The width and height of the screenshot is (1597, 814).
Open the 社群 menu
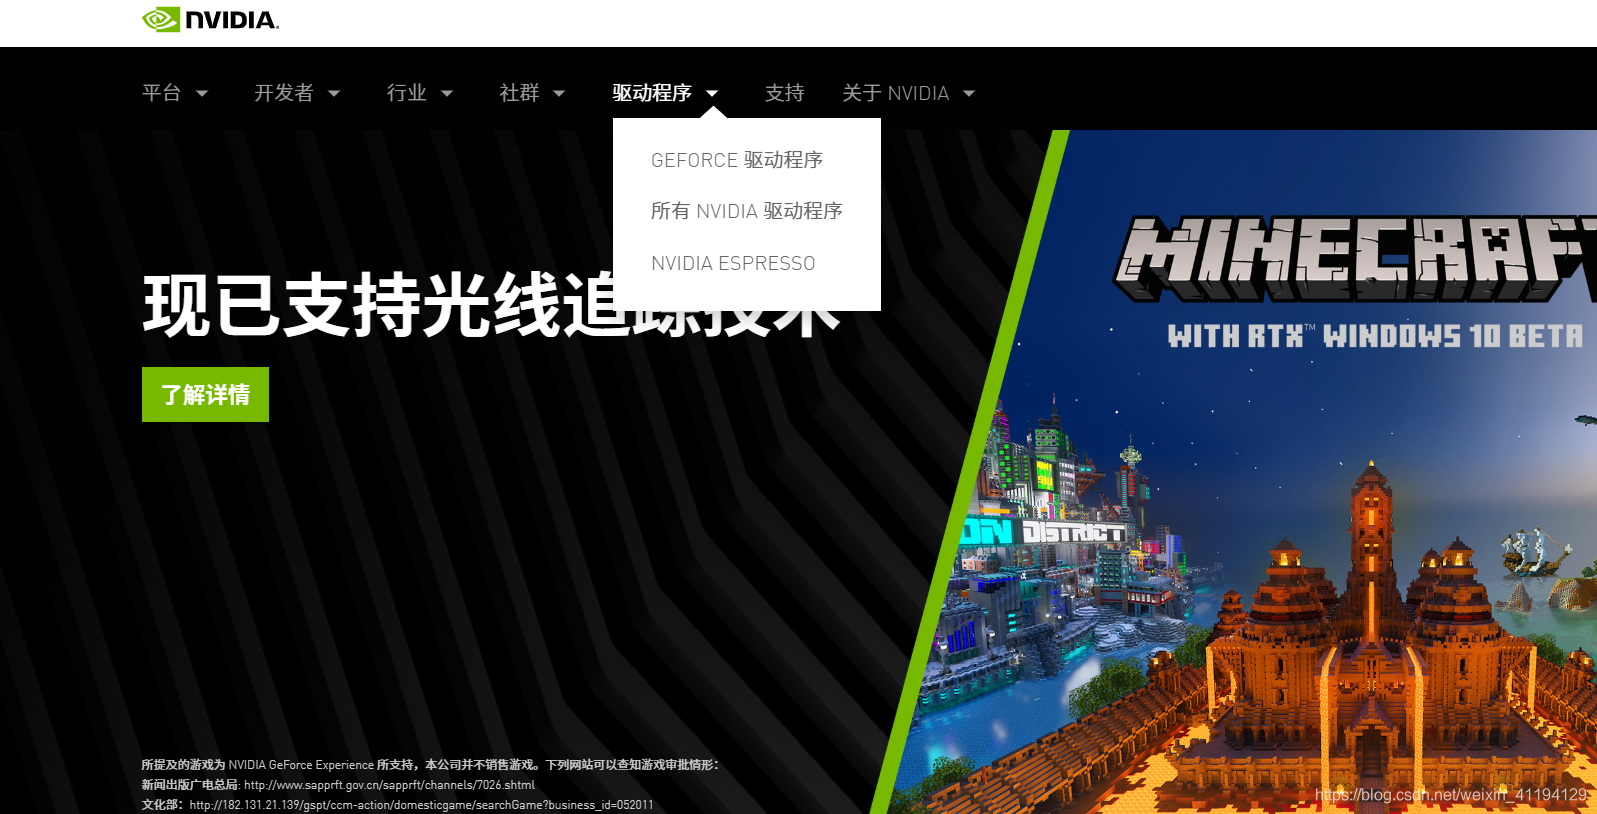pyautogui.click(x=520, y=93)
